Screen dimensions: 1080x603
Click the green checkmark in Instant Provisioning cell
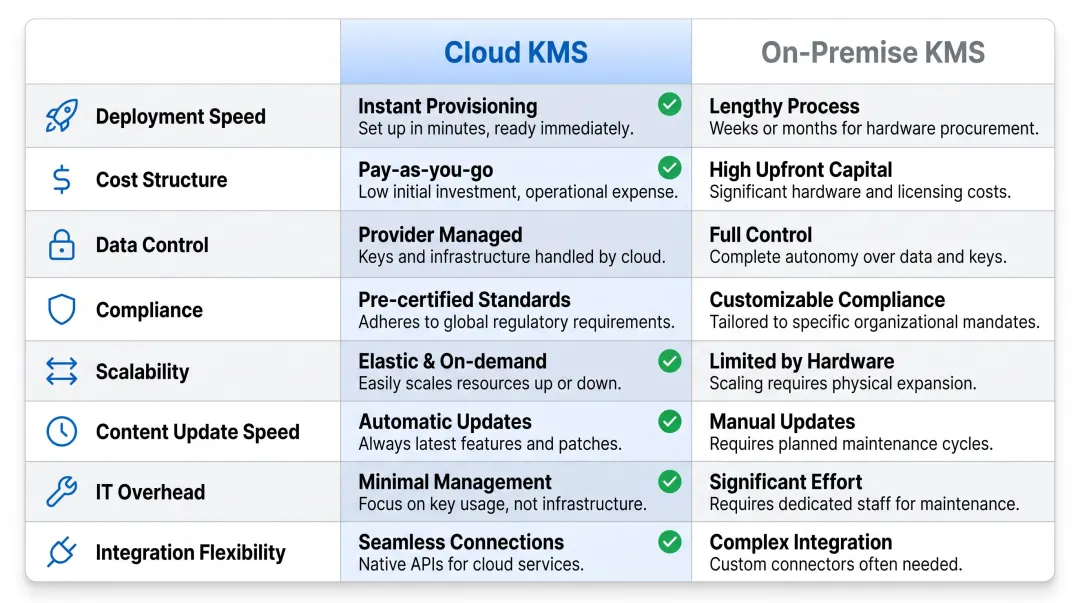coord(669,104)
